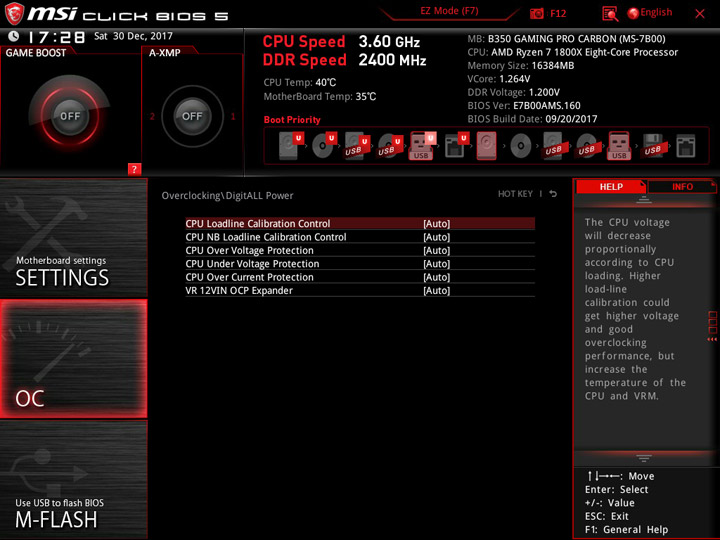The width and height of the screenshot is (720, 540).
Task: Click the DDR Speed 2400 MHz value
Action: coord(392,60)
